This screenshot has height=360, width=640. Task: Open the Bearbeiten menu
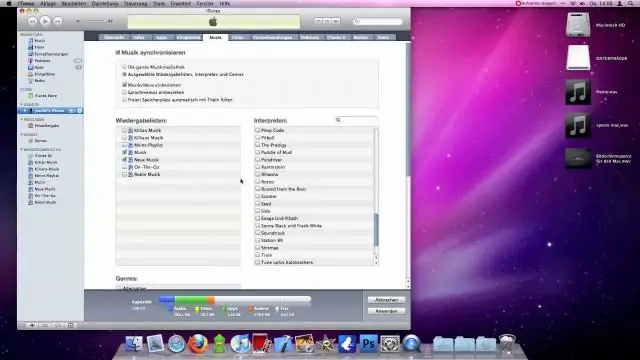(74, 3)
